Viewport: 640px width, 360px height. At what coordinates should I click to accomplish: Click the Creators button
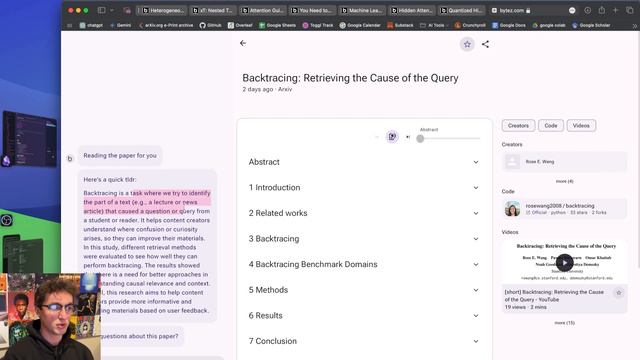coord(518,126)
